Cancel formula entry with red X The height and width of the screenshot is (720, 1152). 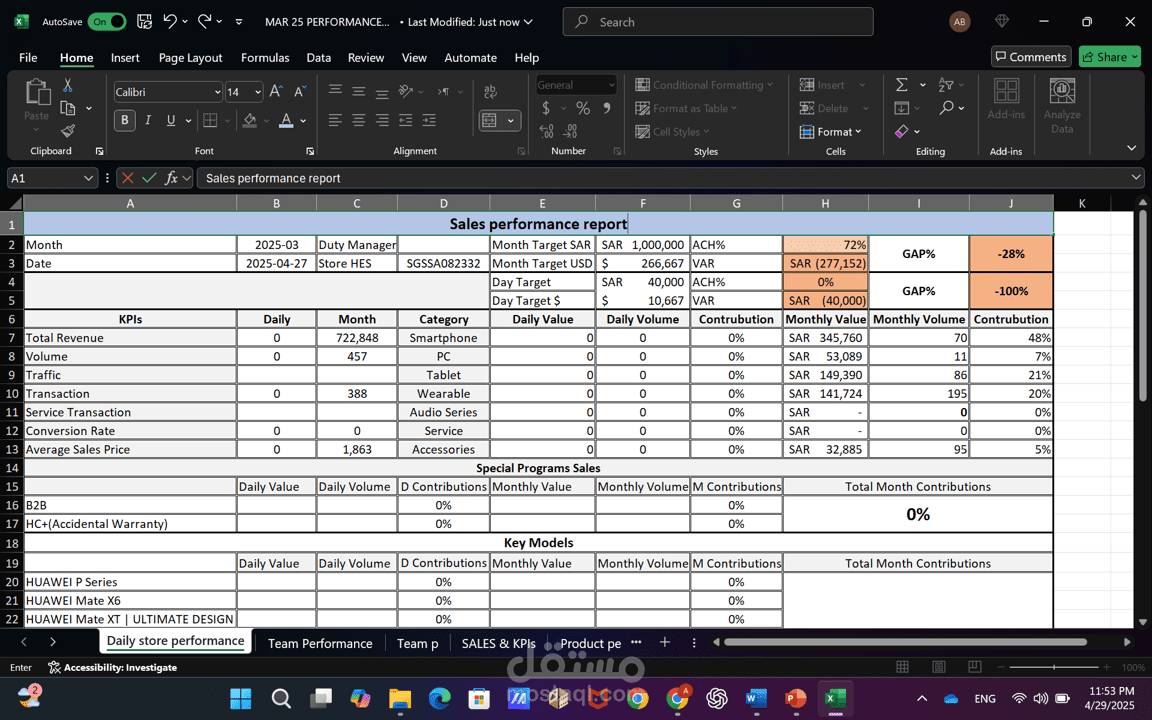(127, 178)
